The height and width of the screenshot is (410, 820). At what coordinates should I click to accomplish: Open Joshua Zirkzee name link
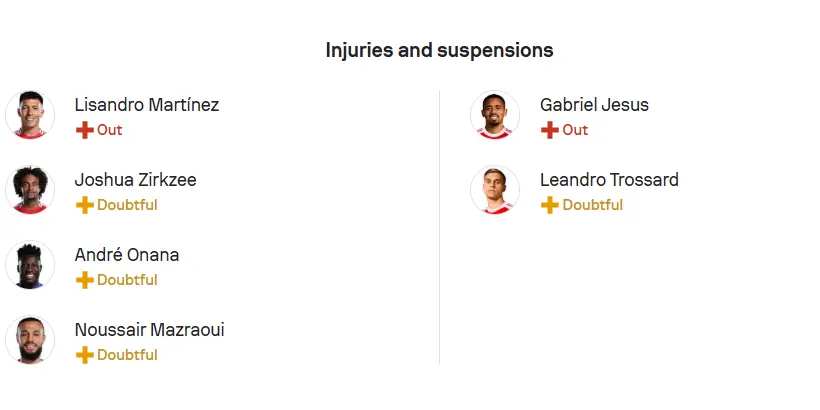(135, 180)
